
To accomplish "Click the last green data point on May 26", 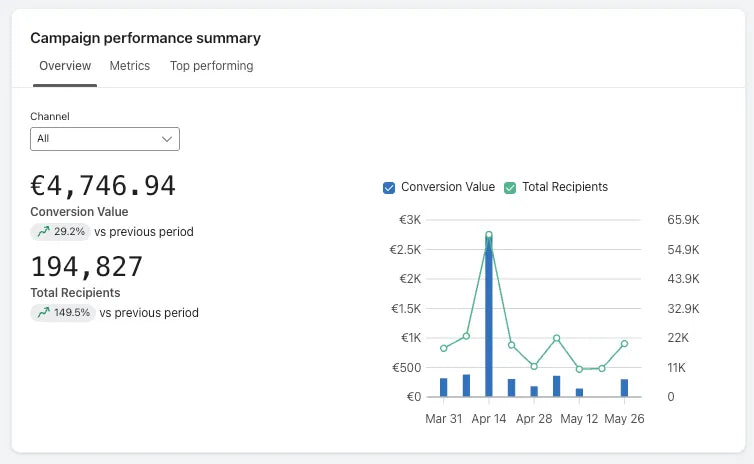I will pos(624,343).
